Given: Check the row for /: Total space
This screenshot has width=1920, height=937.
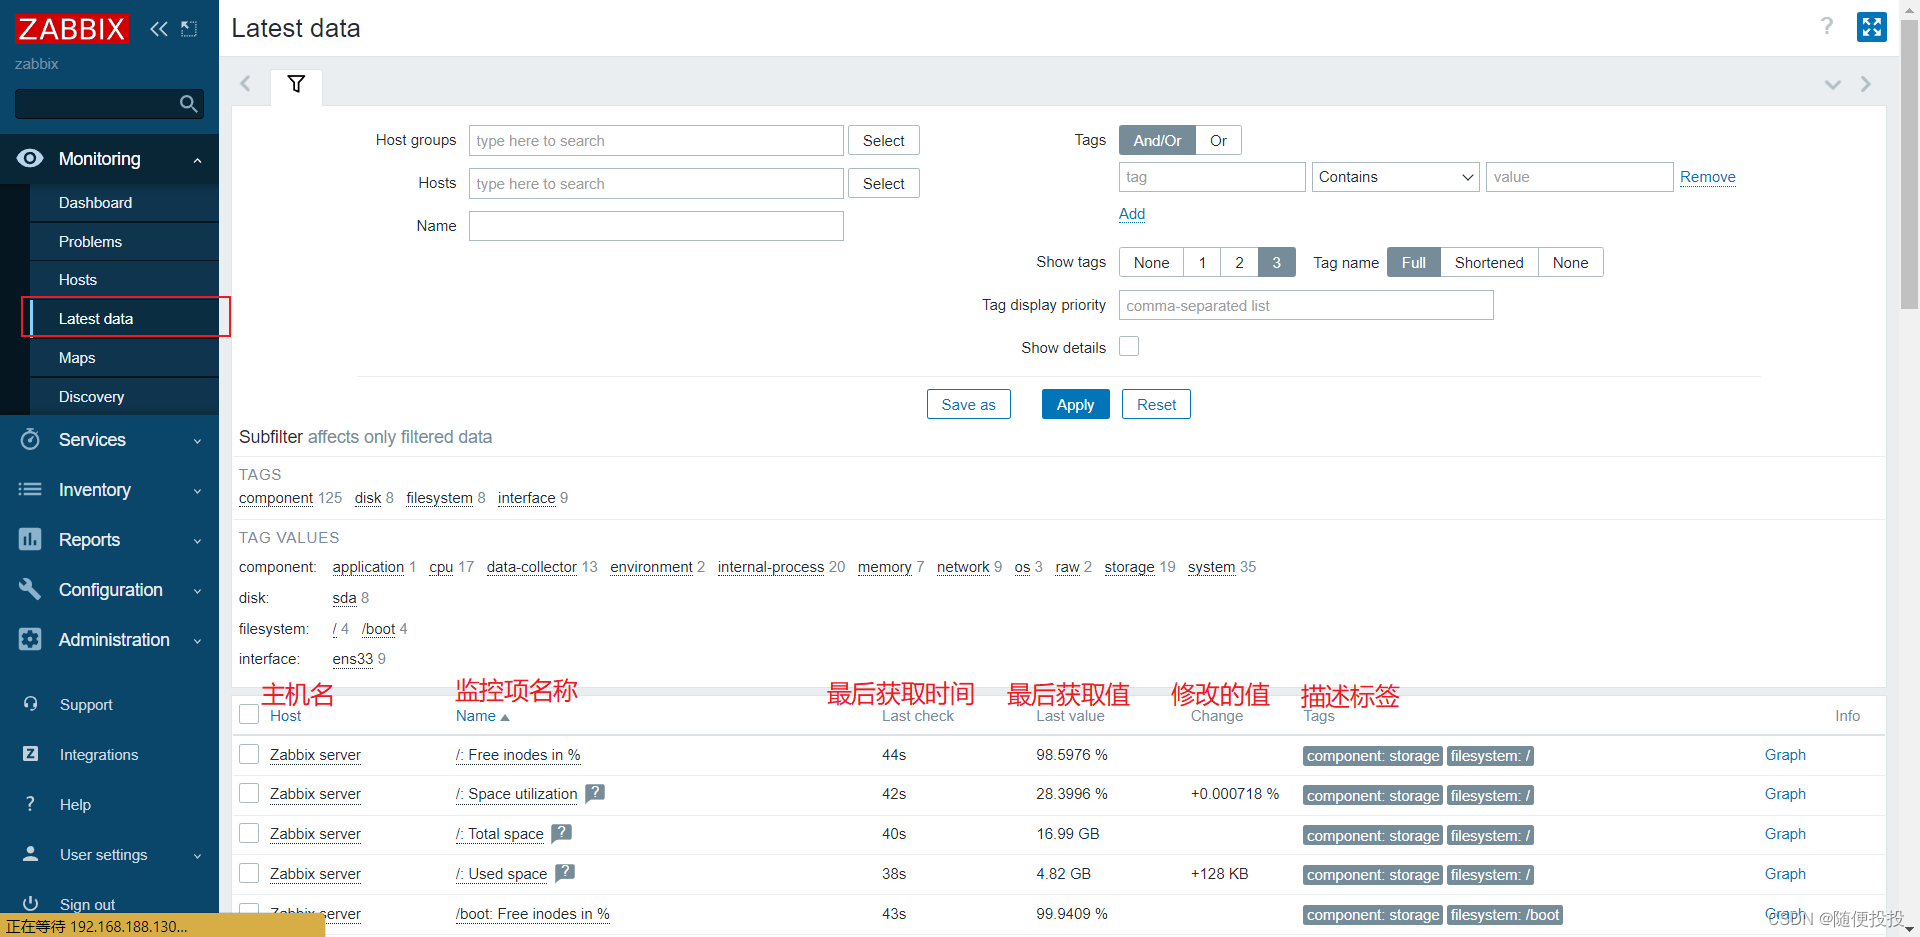Looking at the screenshot, I should pyautogui.click(x=249, y=833).
